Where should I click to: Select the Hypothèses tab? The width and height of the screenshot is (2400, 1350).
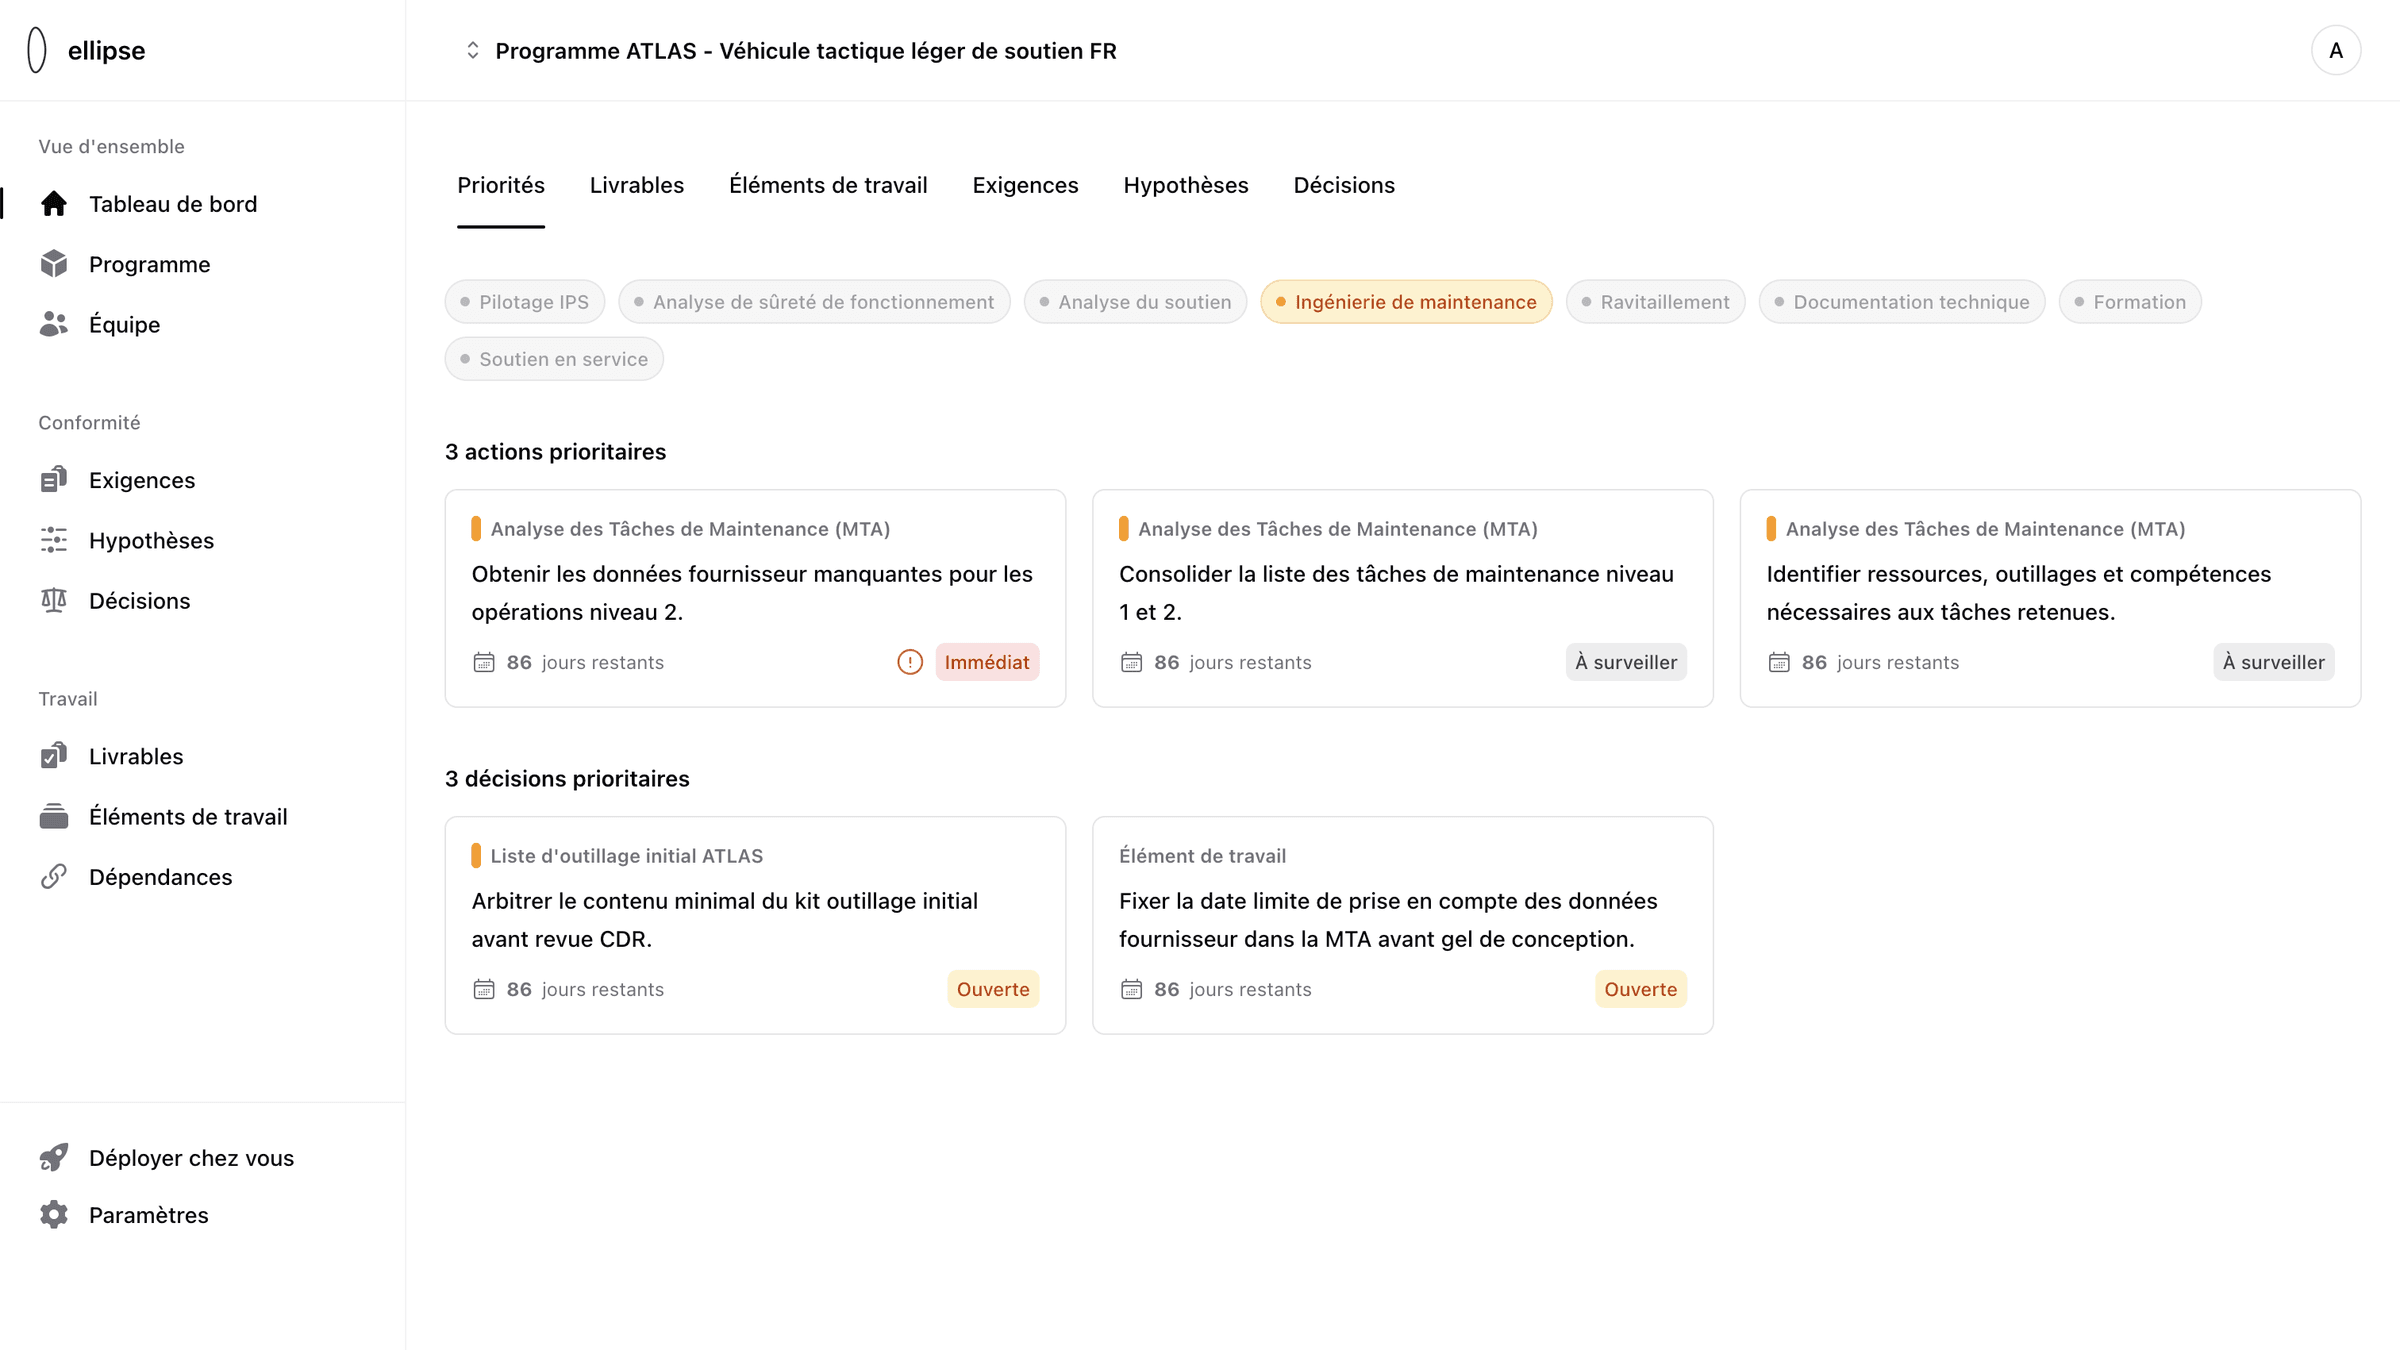[x=1186, y=185]
